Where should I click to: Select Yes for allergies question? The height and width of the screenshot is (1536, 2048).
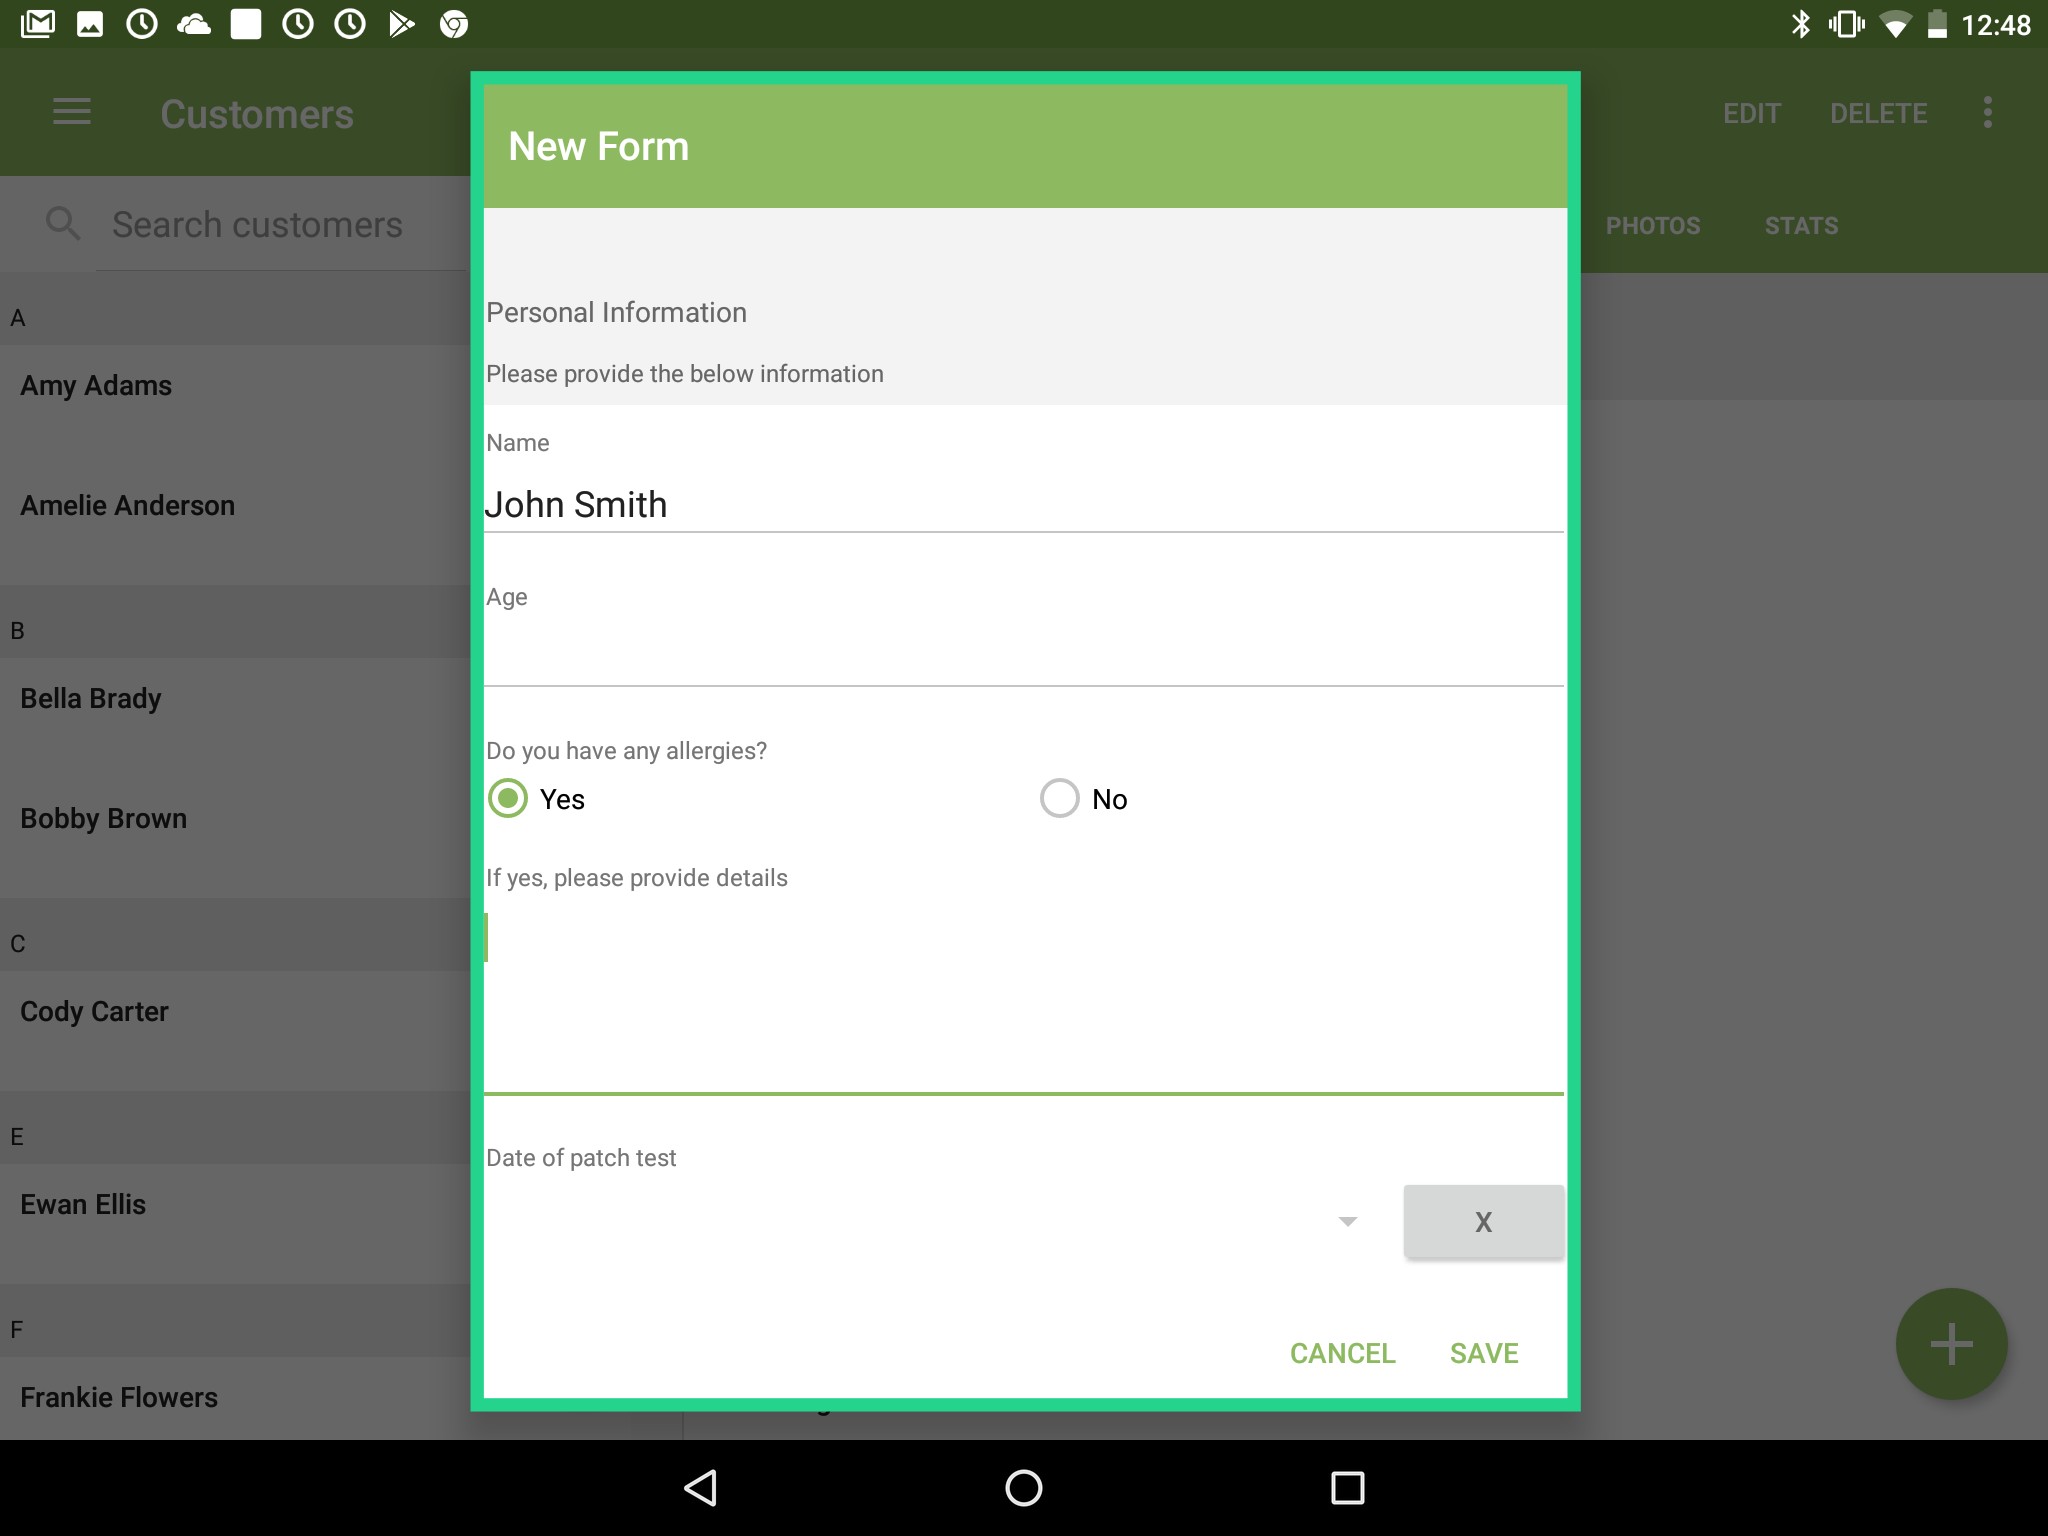[508, 798]
